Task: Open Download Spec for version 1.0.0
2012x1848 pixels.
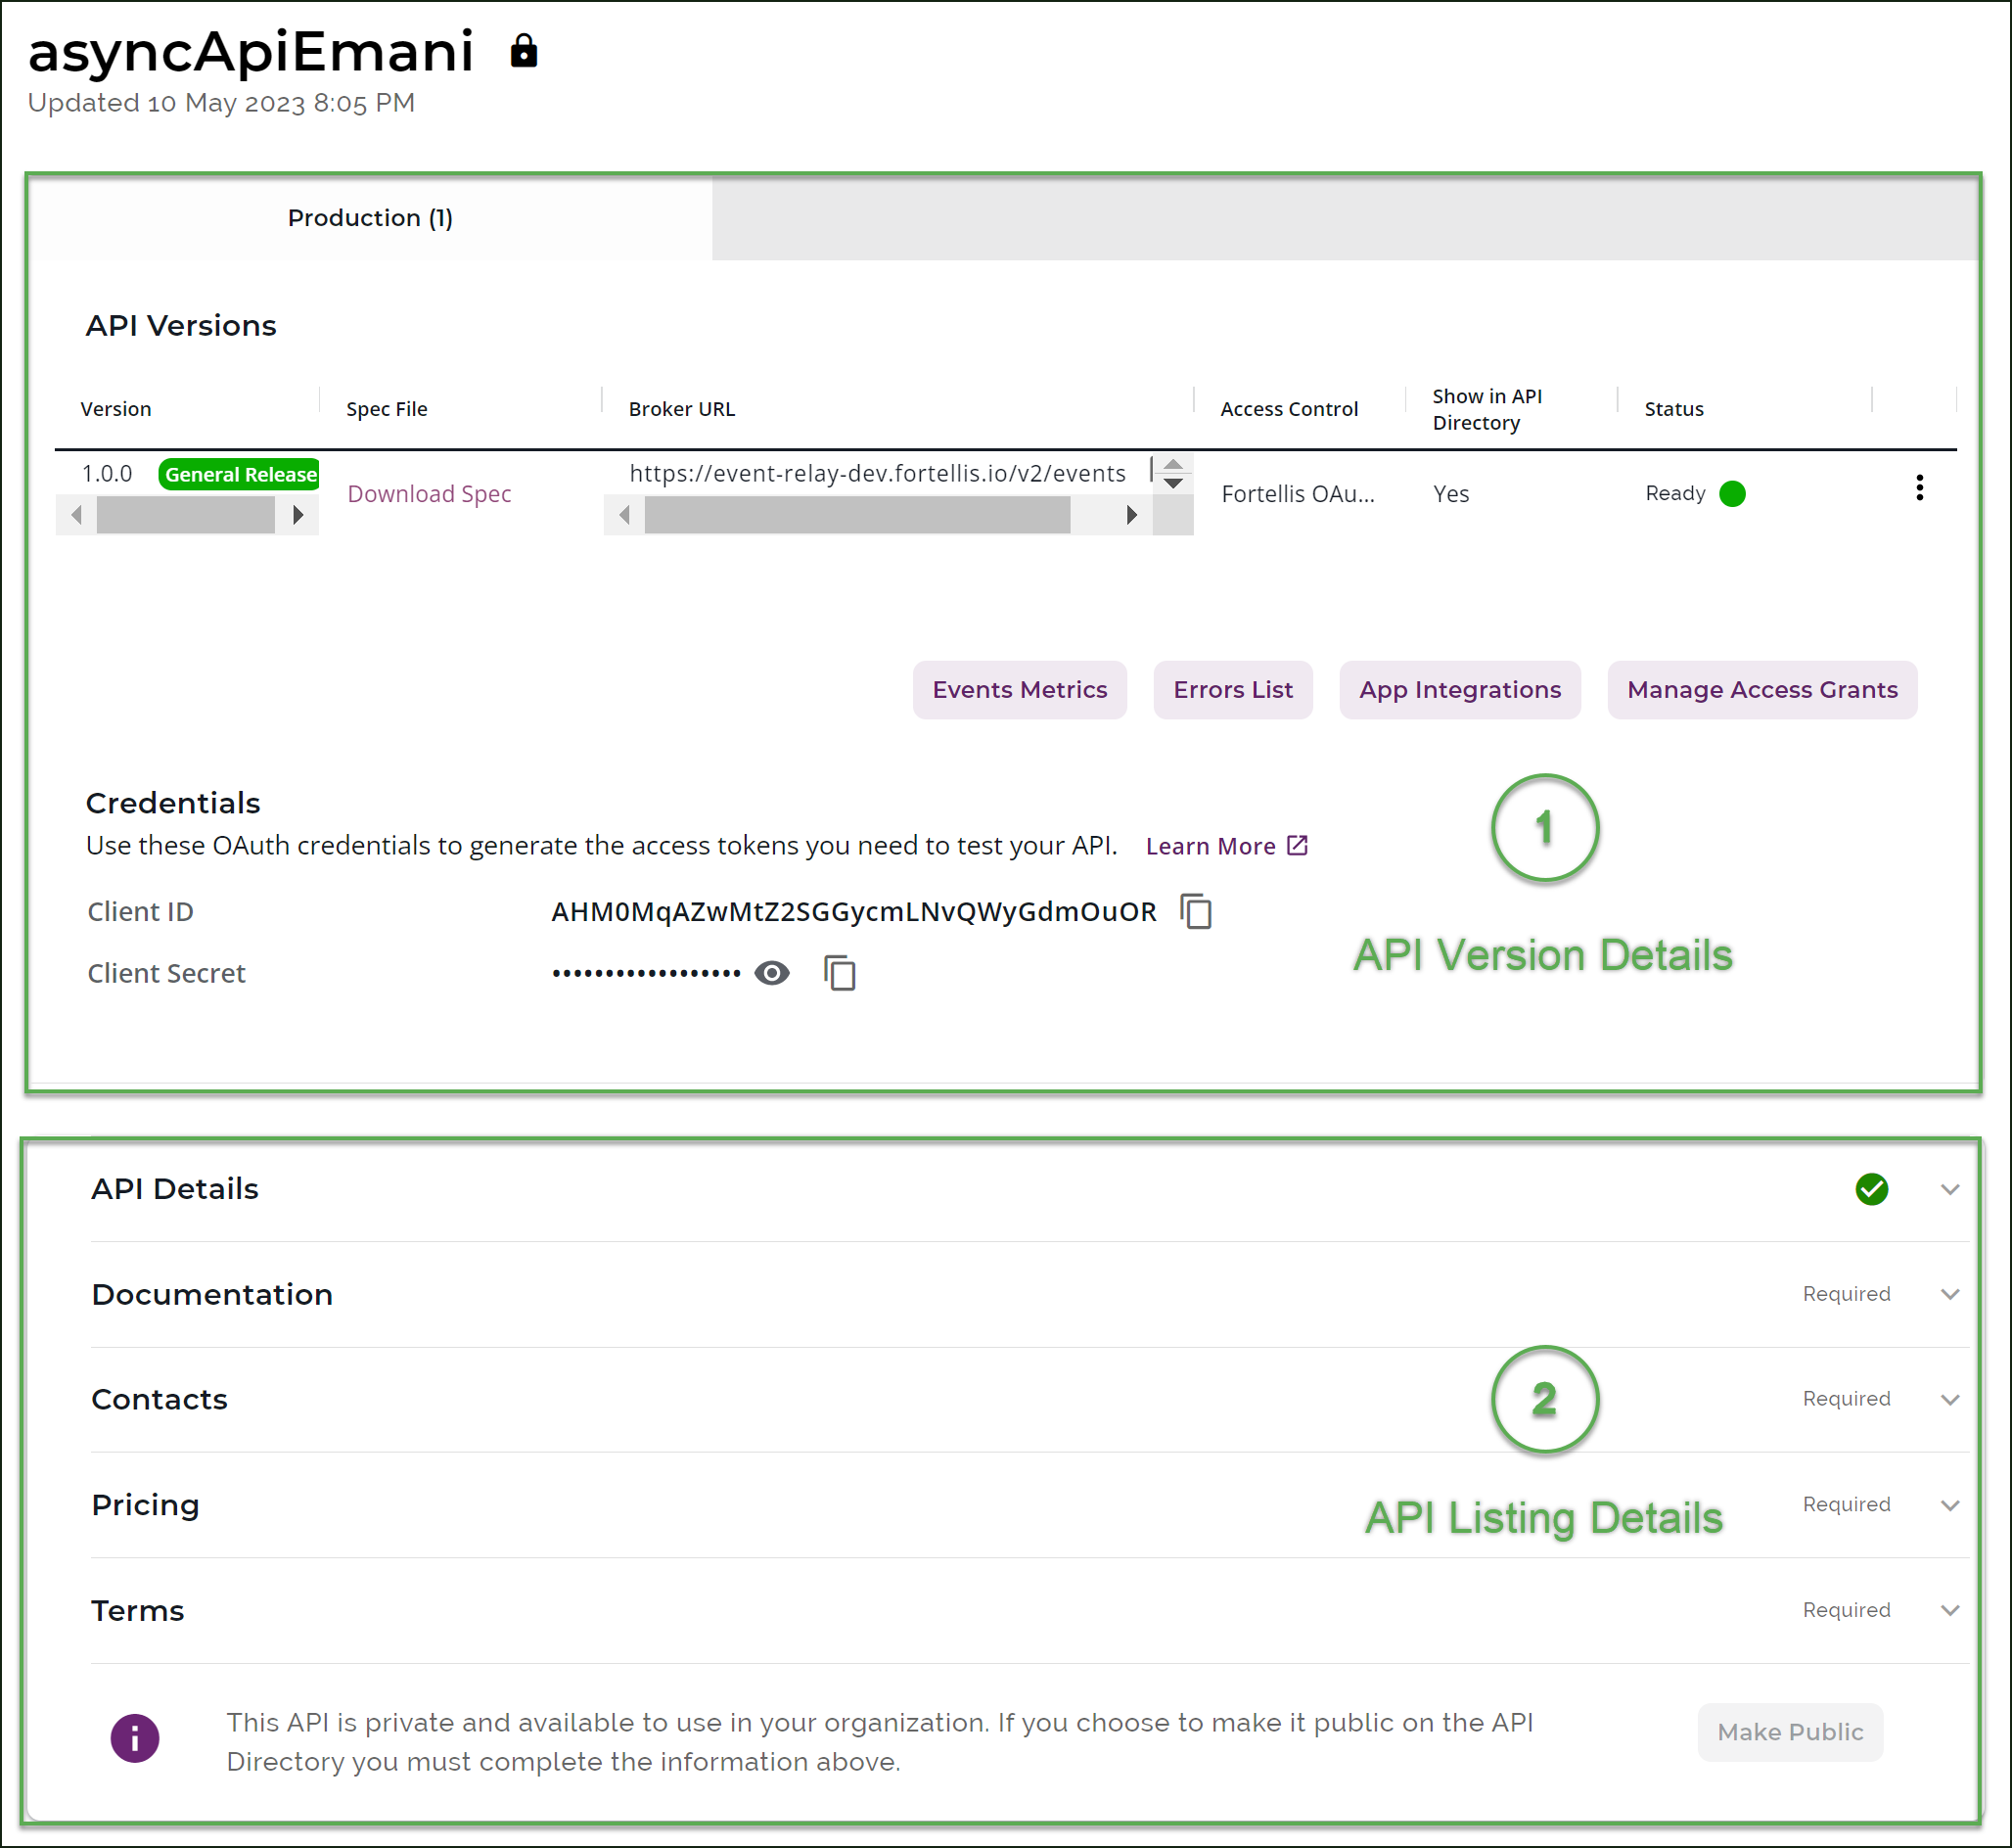Action: tap(428, 493)
